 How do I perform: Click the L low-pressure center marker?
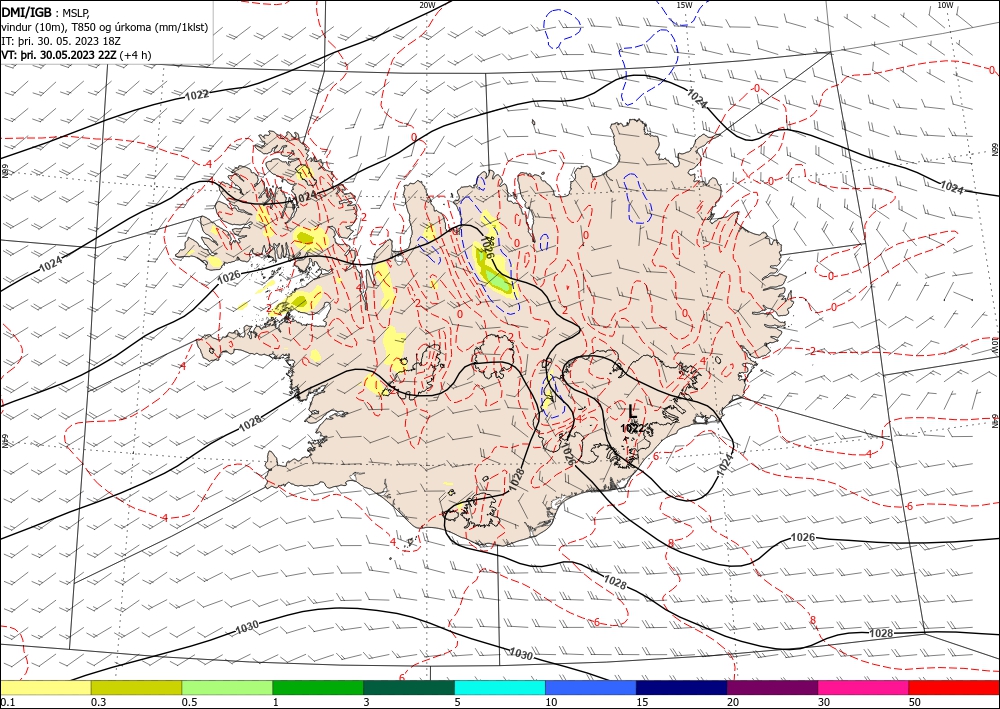(x=632, y=411)
